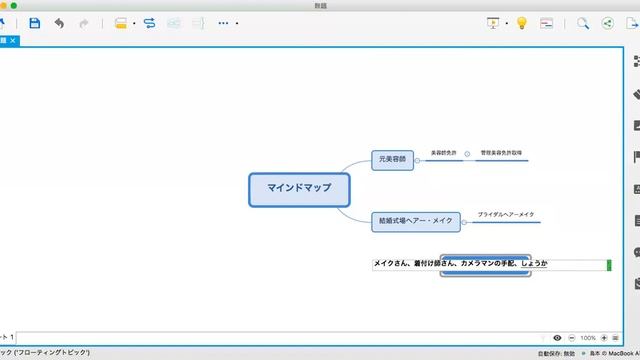Select the 元美容師 topic

coord(392,160)
